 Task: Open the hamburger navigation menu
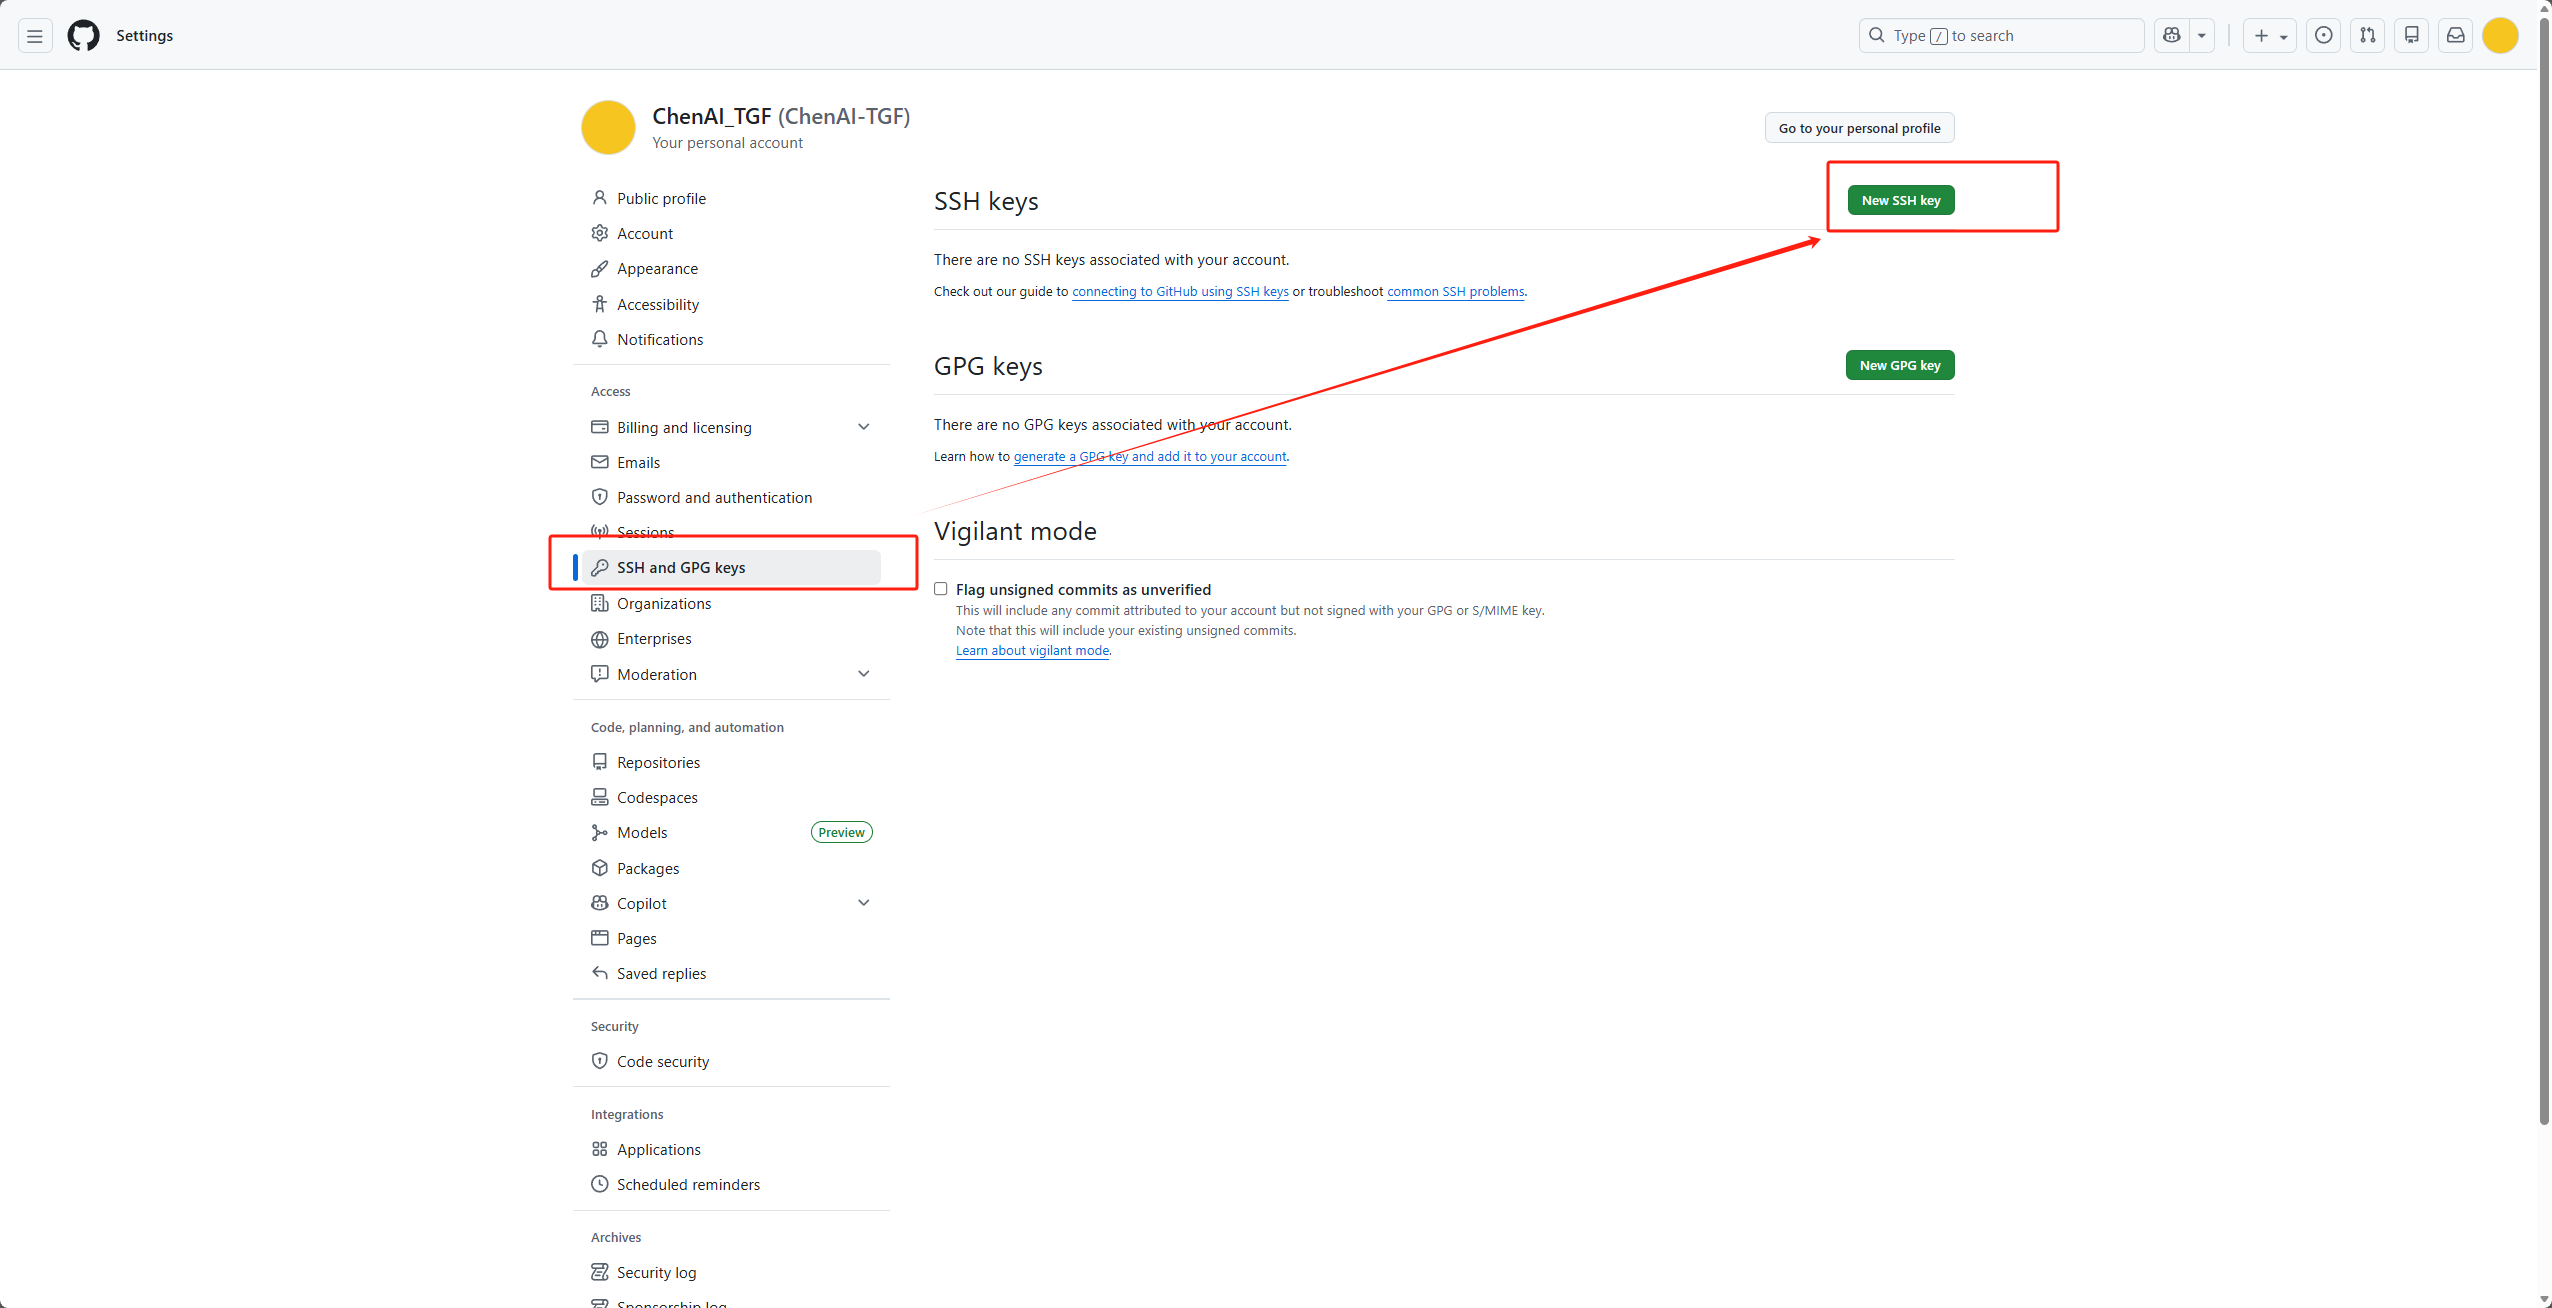coord(35,36)
